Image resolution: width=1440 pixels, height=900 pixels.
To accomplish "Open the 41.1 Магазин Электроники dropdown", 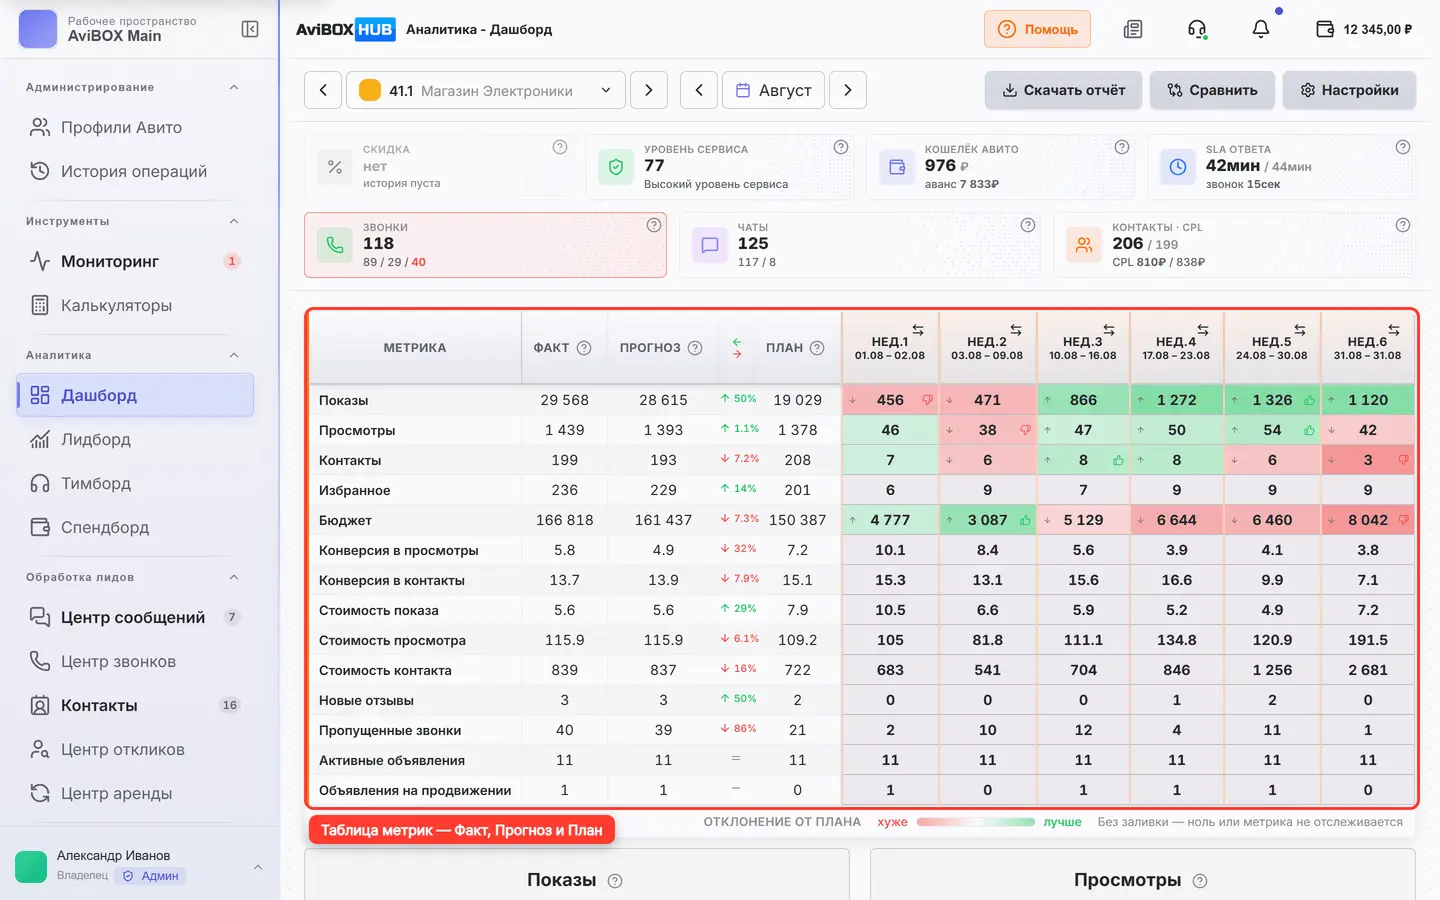I will tap(486, 90).
